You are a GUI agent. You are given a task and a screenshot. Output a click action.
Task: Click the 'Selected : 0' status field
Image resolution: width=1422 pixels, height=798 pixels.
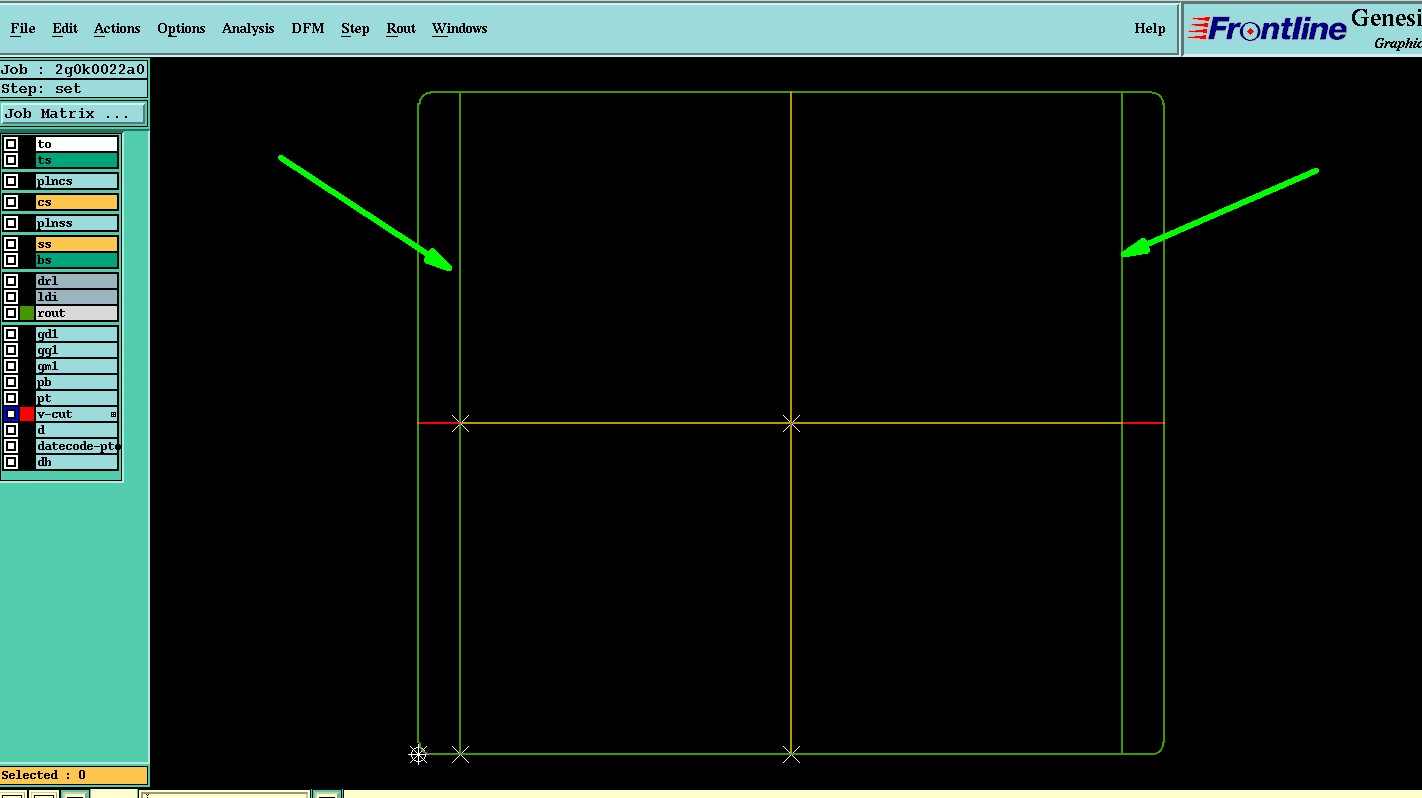[x=74, y=775]
